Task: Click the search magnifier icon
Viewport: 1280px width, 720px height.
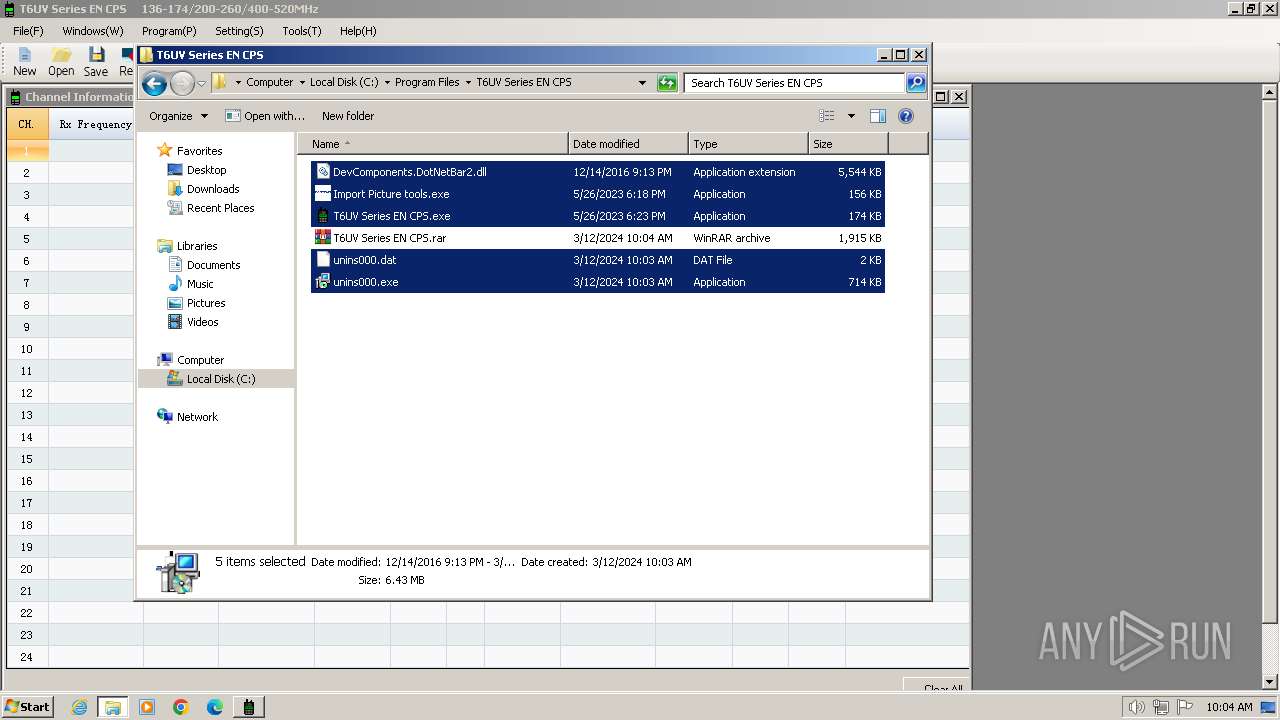Action: pyautogui.click(x=916, y=83)
